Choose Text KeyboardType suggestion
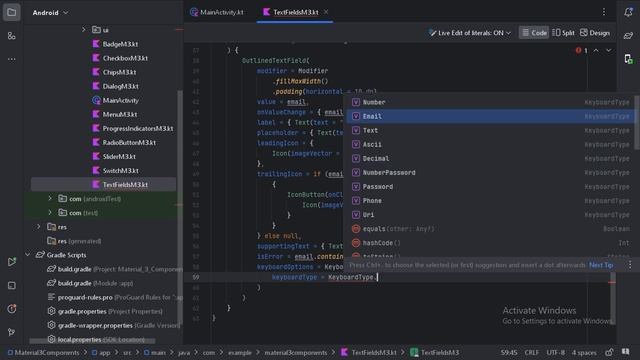The height and width of the screenshot is (360, 640). (x=490, y=131)
